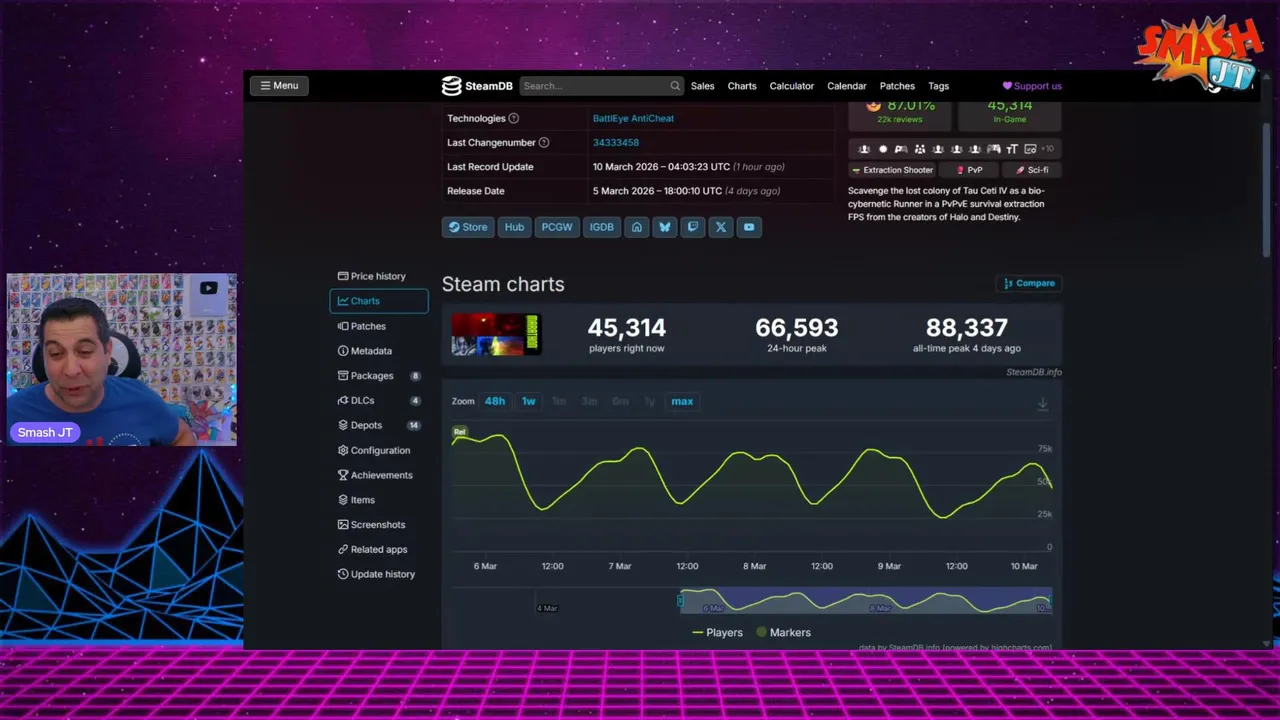This screenshot has height=720, width=1280.
Task: Open the Hub button
Action: pos(514,227)
